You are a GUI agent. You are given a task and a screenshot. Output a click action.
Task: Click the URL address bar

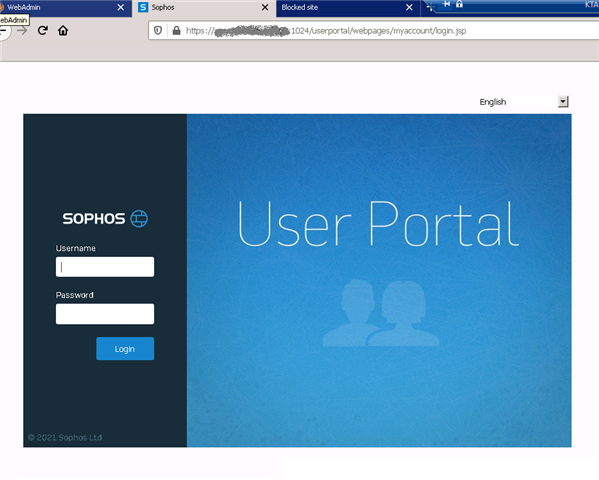(x=374, y=31)
